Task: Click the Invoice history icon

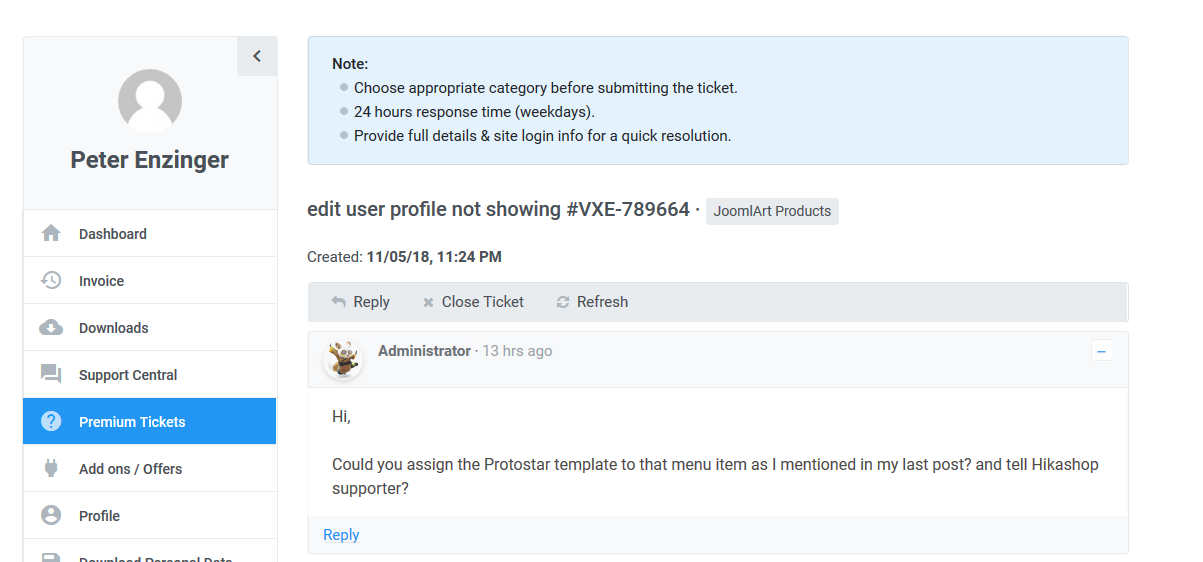Action: point(51,281)
